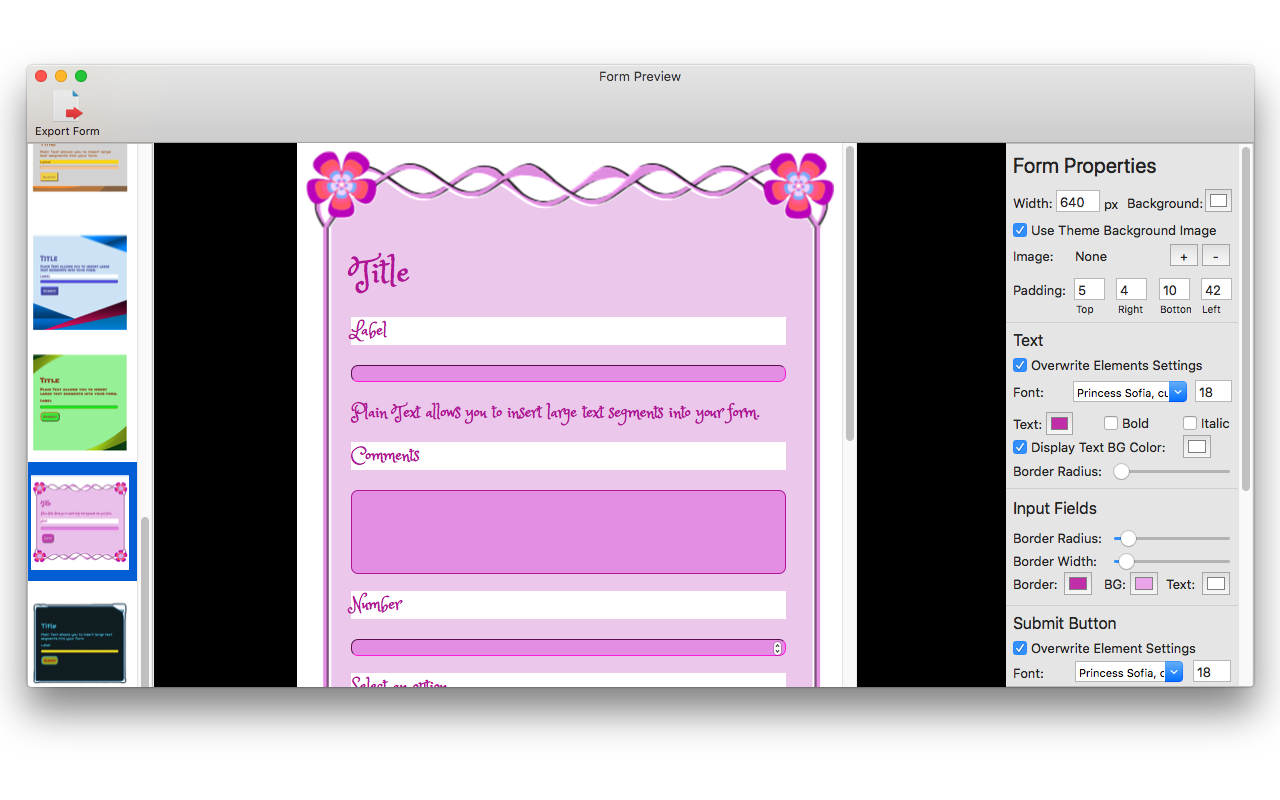Viewport: 1280px width, 800px height.
Task: Click the plus button to add image
Action: [x=1184, y=256]
